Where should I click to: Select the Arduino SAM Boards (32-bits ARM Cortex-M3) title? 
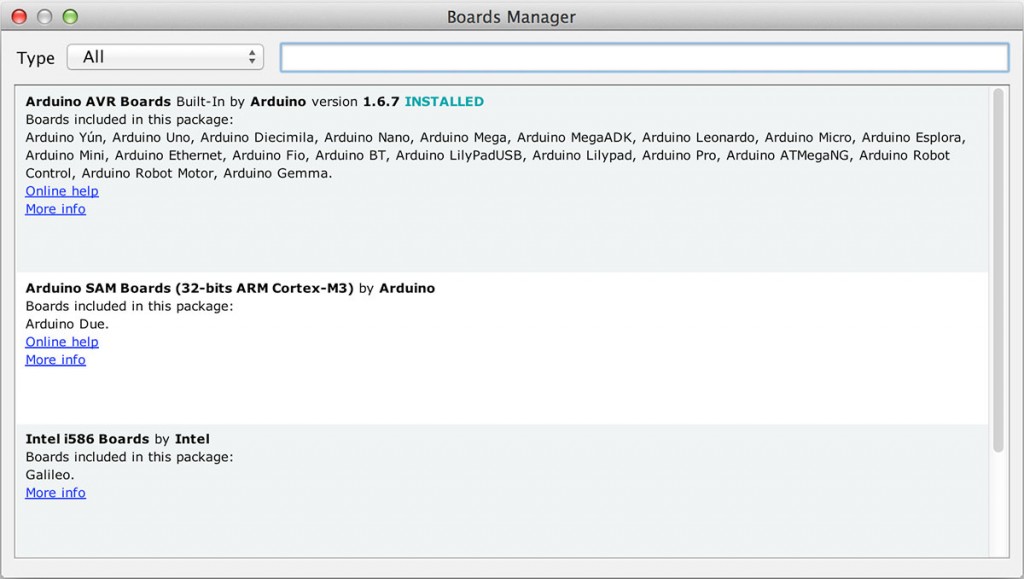(189, 289)
